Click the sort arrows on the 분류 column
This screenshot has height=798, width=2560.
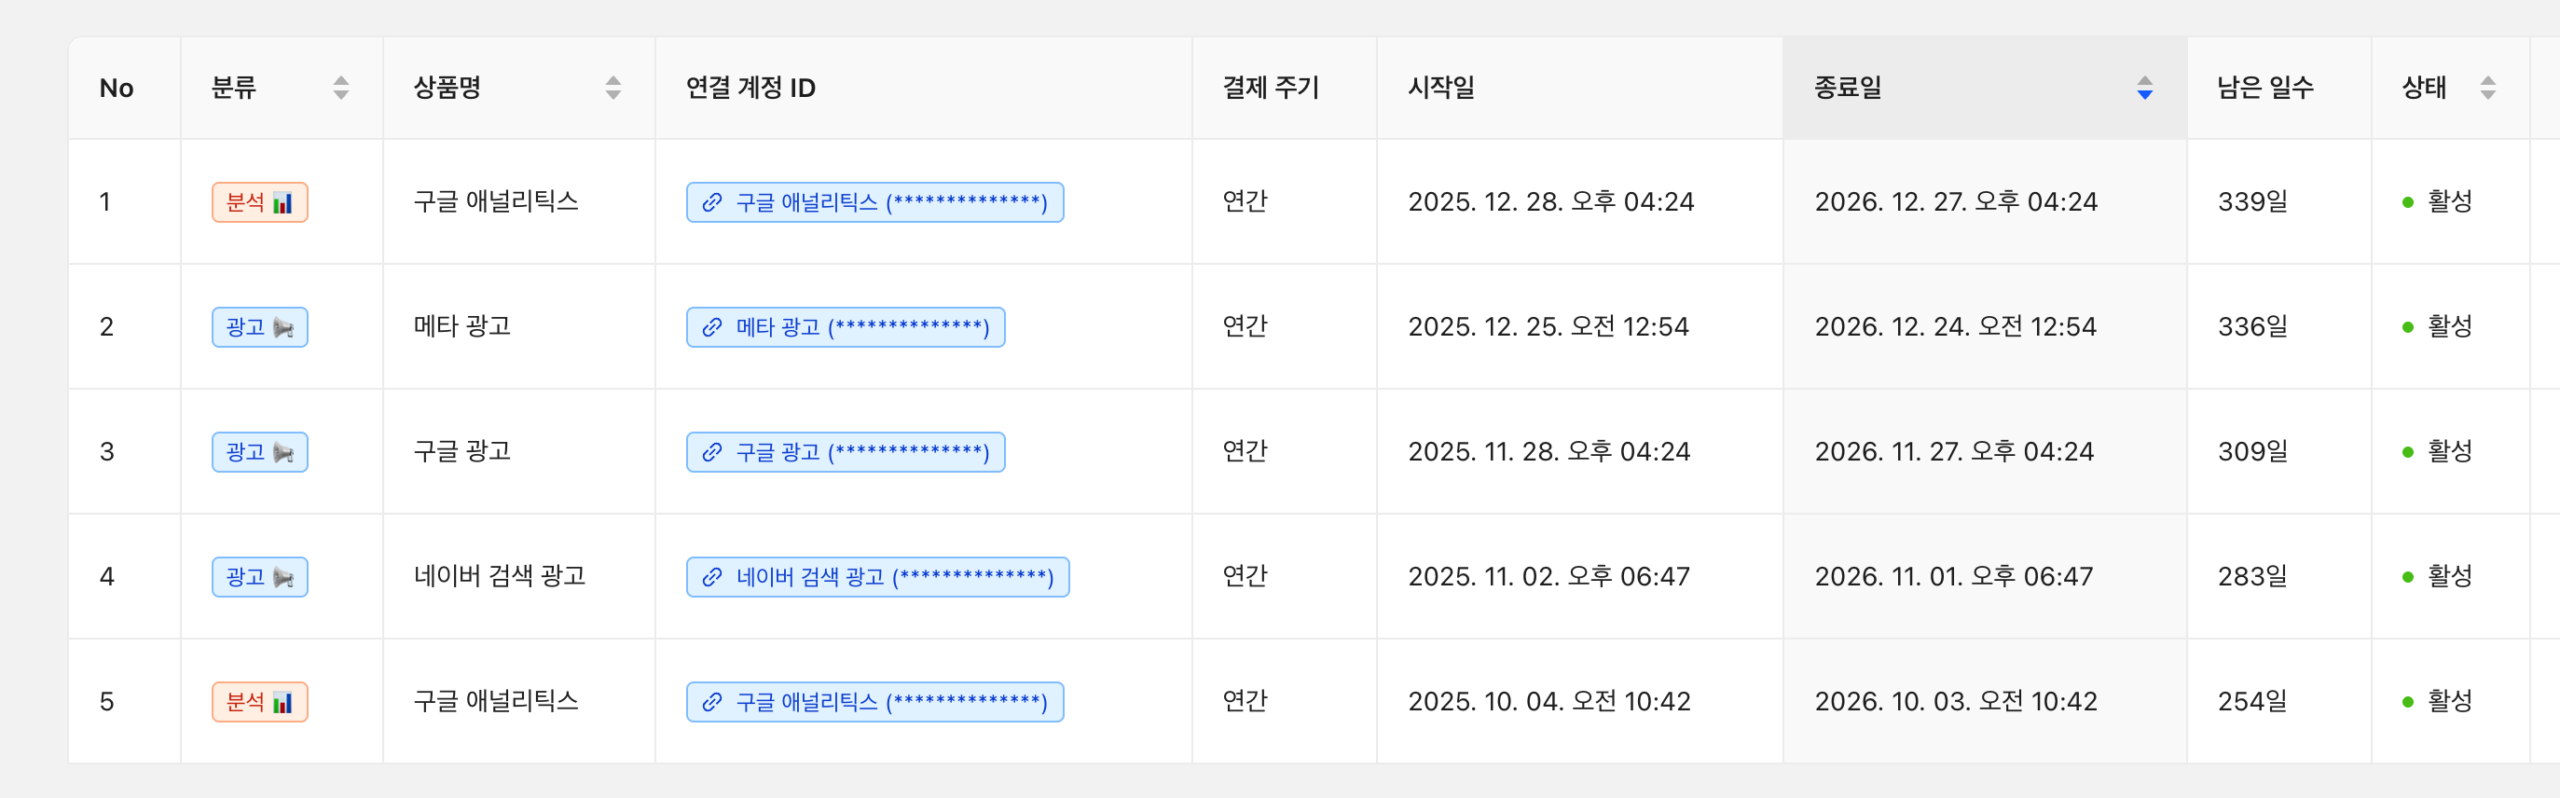[x=340, y=88]
